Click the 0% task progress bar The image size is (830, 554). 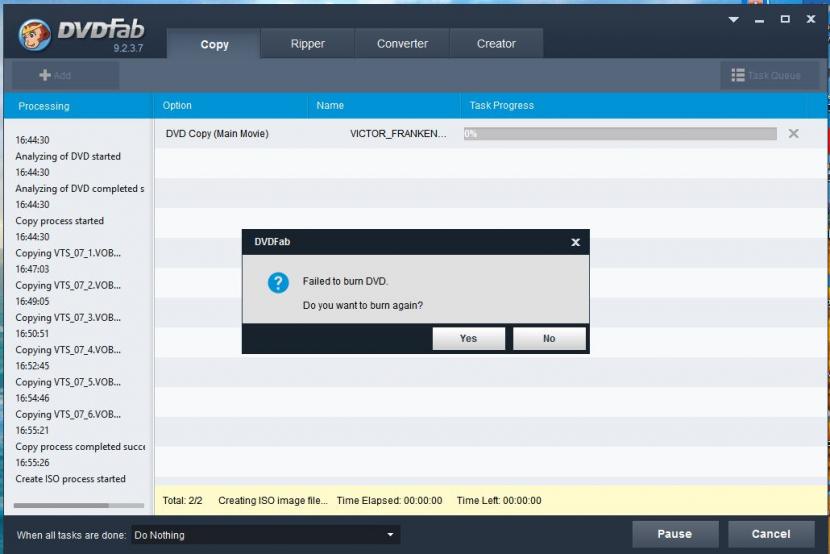pyautogui.click(x=620, y=133)
